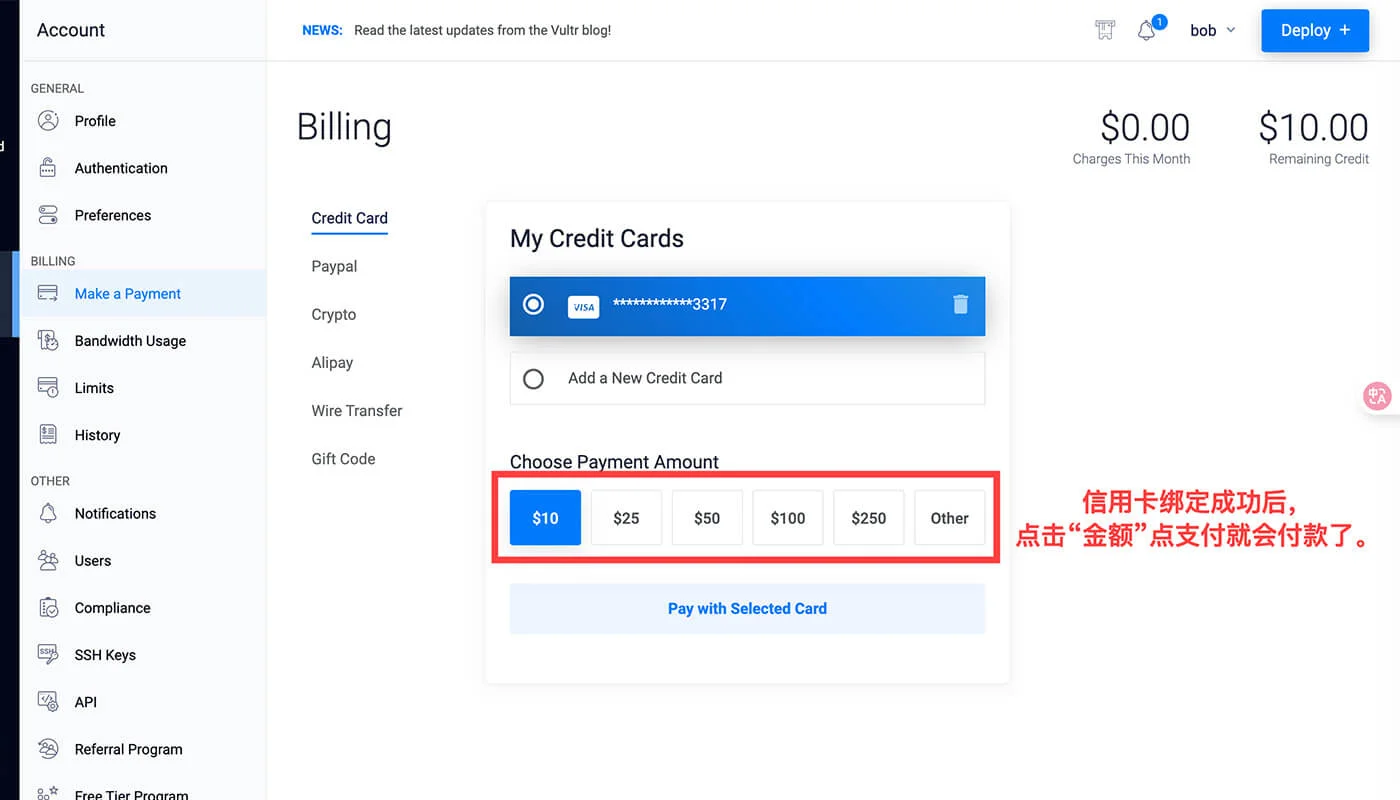The height and width of the screenshot is (800, 1400).
Task: Click the Profile icon in sidebar
Action: tap(48, 121)
